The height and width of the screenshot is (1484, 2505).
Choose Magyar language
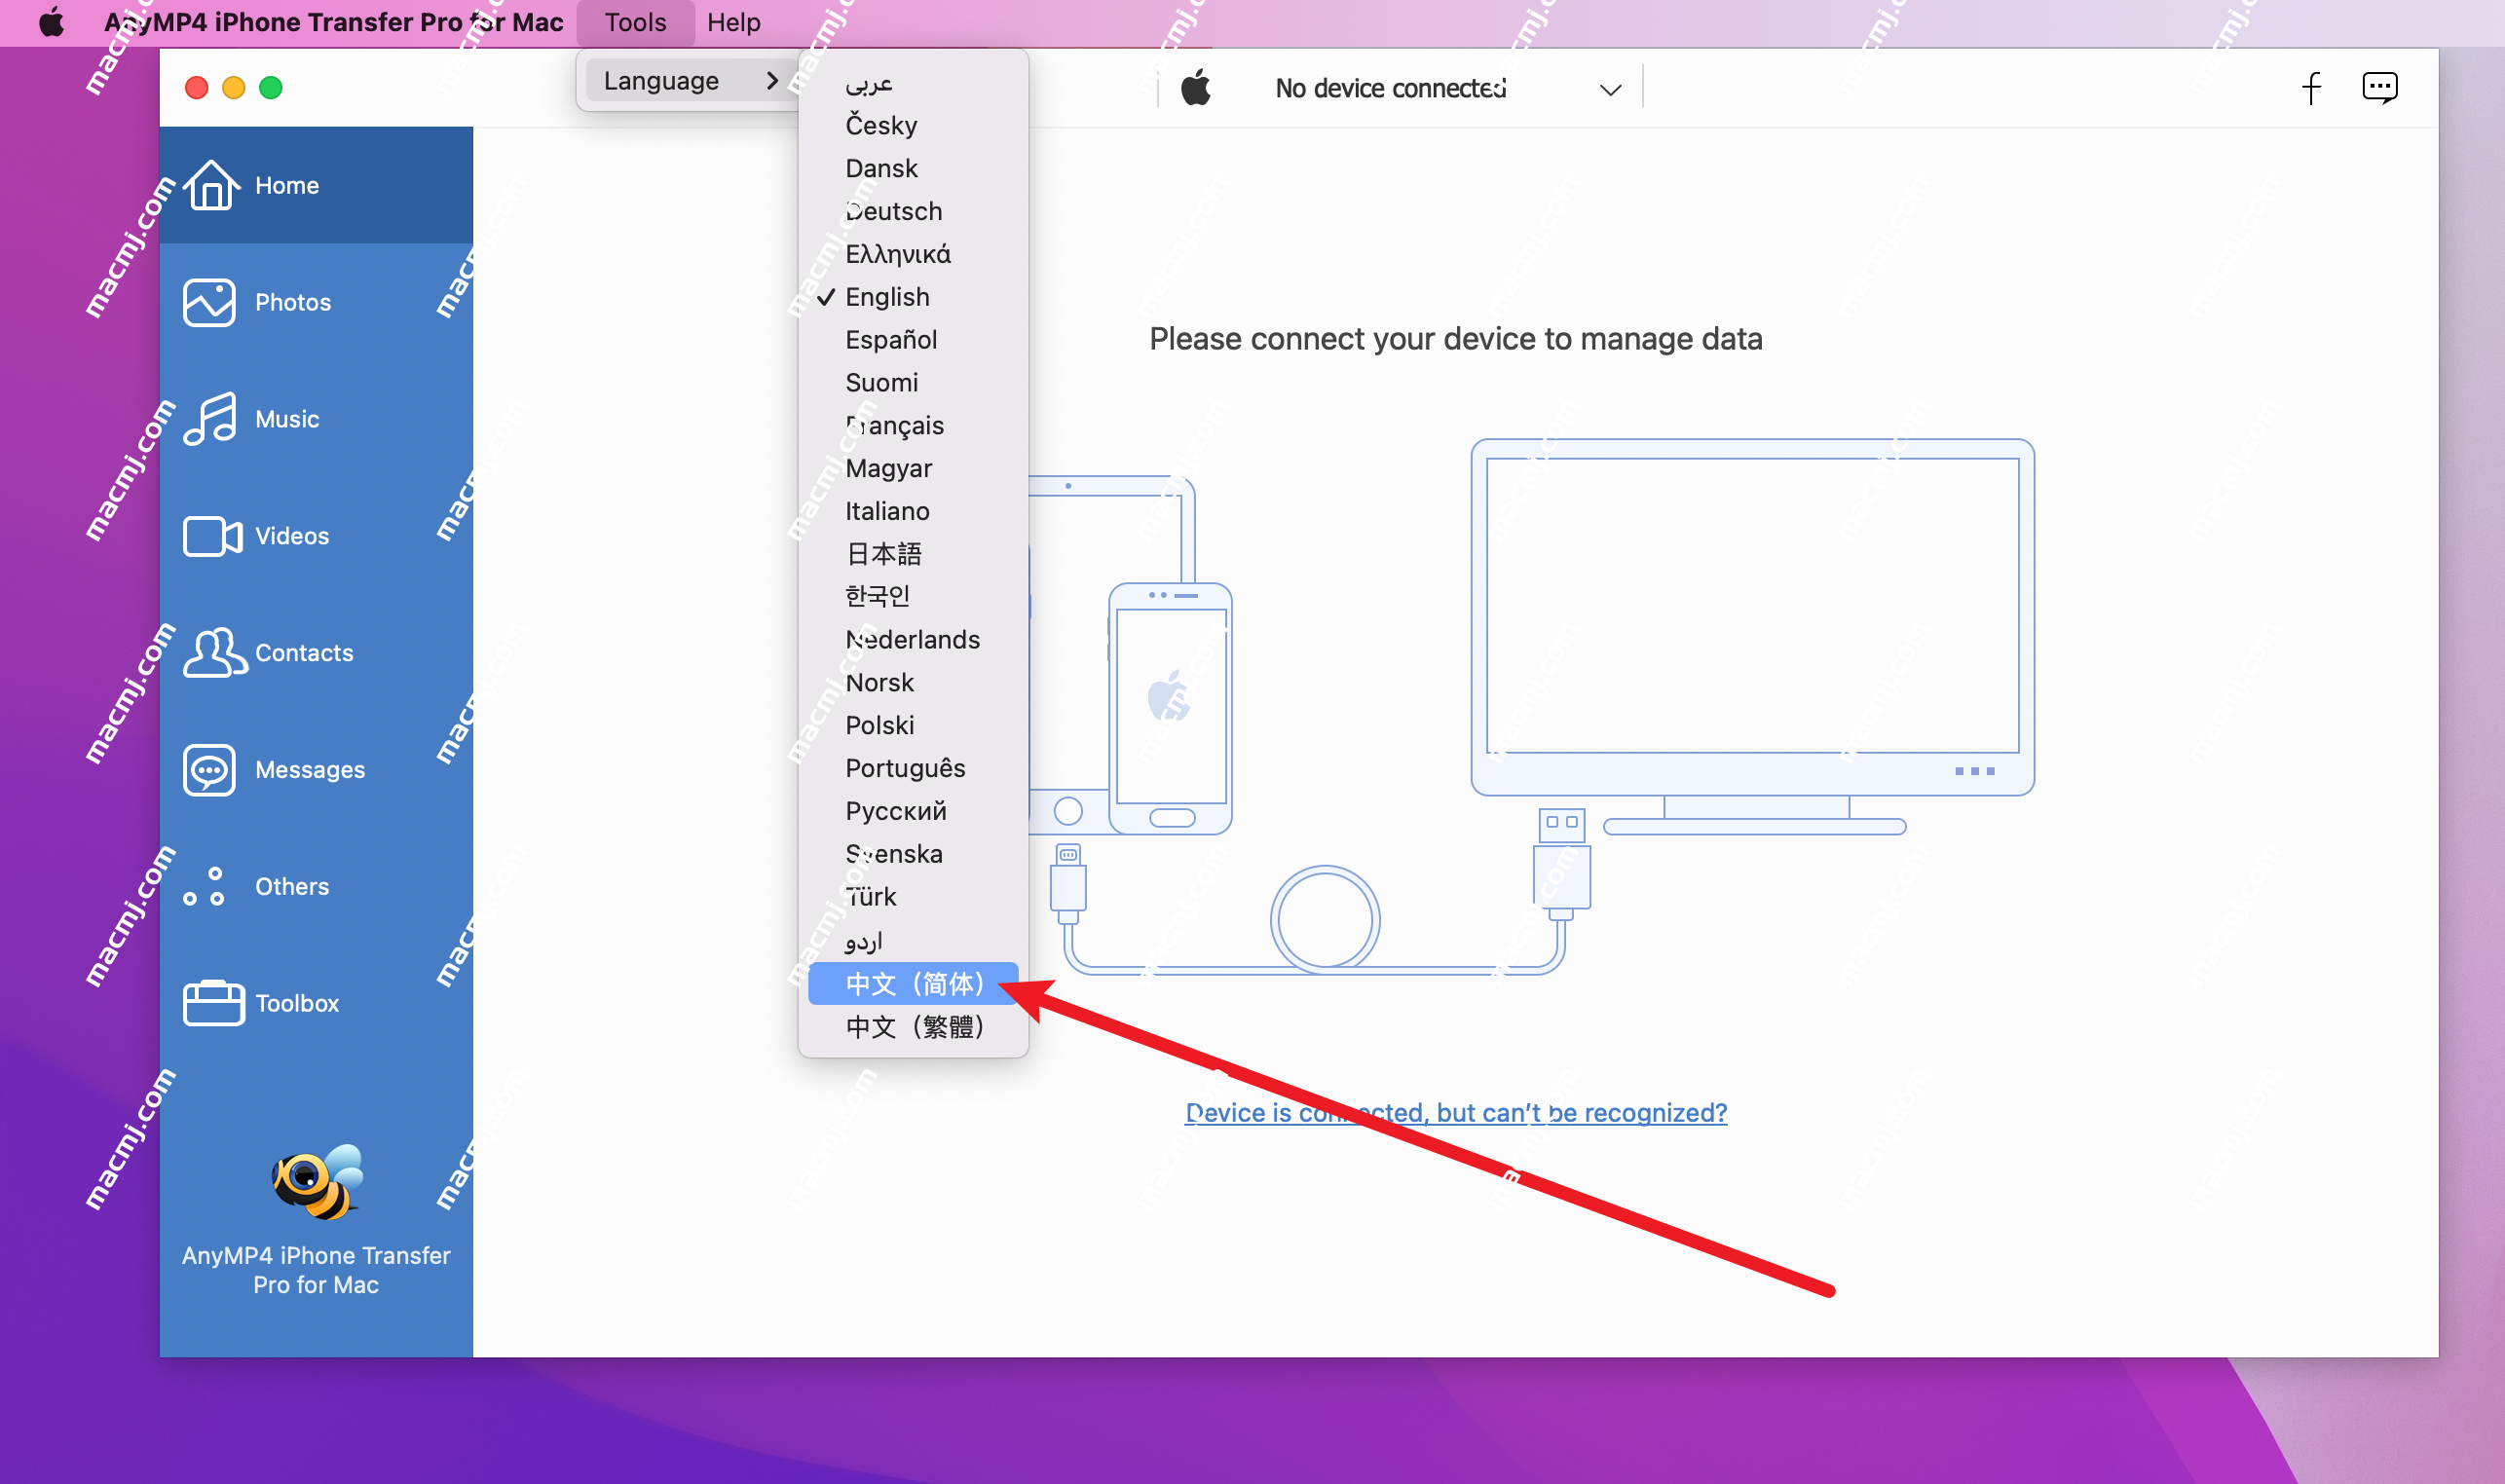(913, 469)
